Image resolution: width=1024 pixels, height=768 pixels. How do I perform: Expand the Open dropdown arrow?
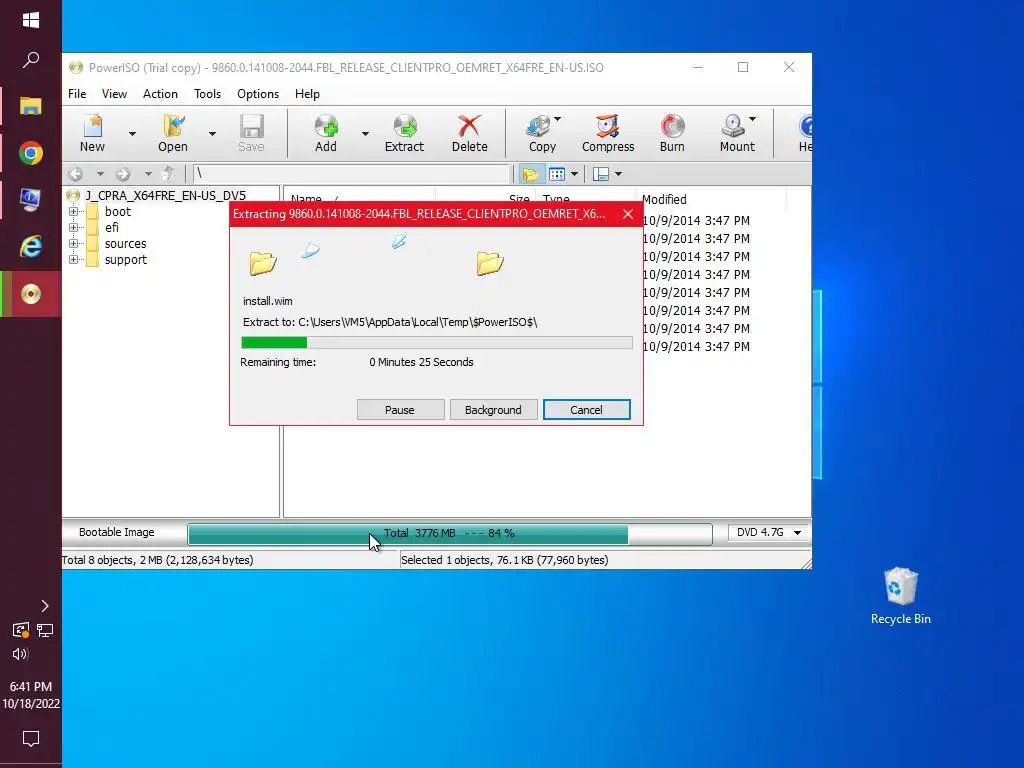pyautogui.click(x=212, y=134)
